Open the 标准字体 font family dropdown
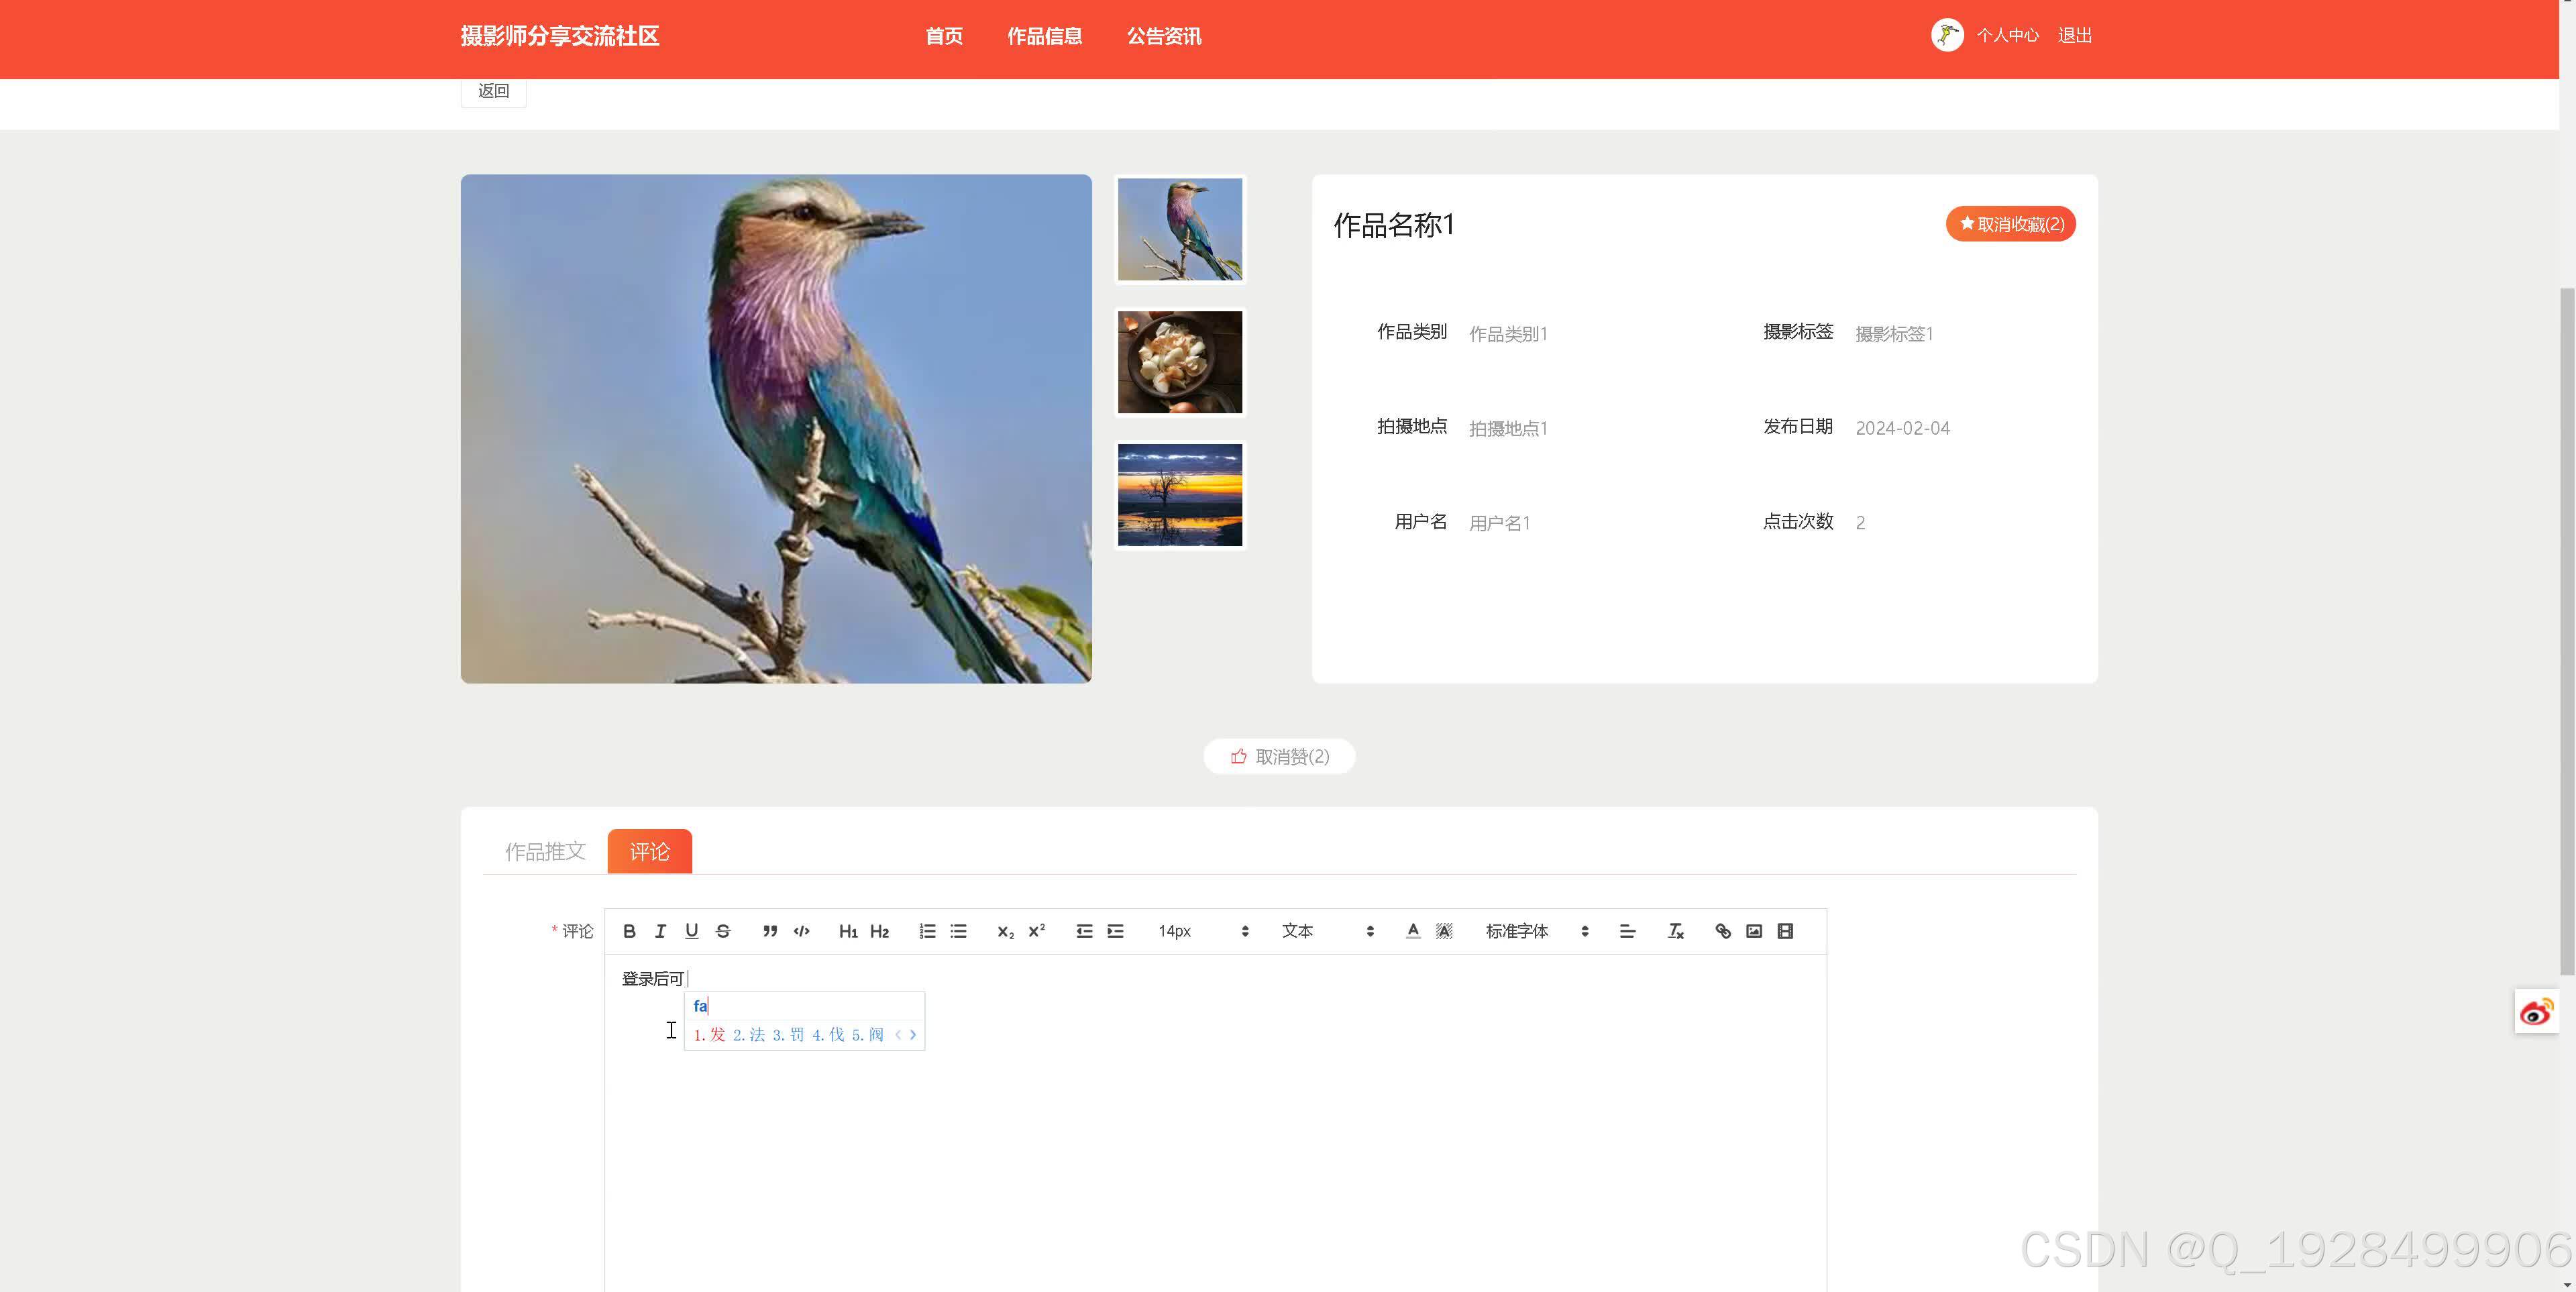 point(1536,931)
